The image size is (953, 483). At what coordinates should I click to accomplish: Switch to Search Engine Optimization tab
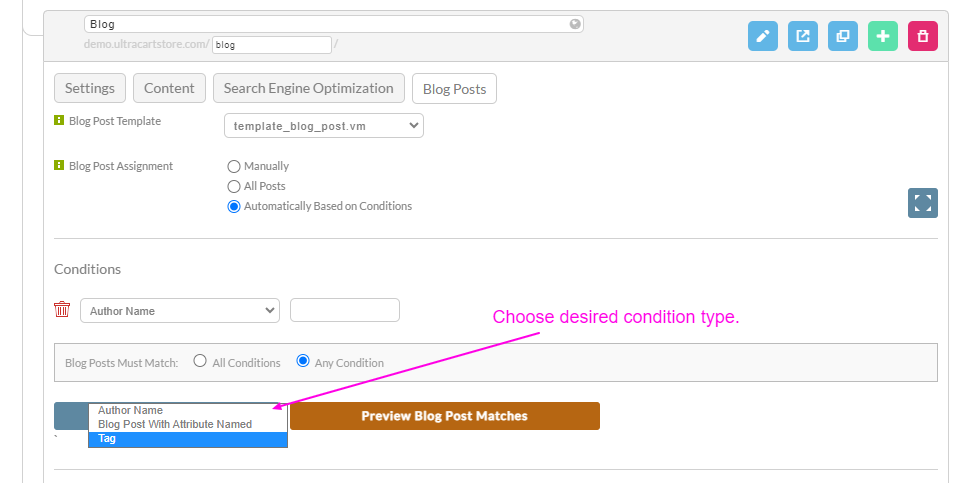pos(309,88)
